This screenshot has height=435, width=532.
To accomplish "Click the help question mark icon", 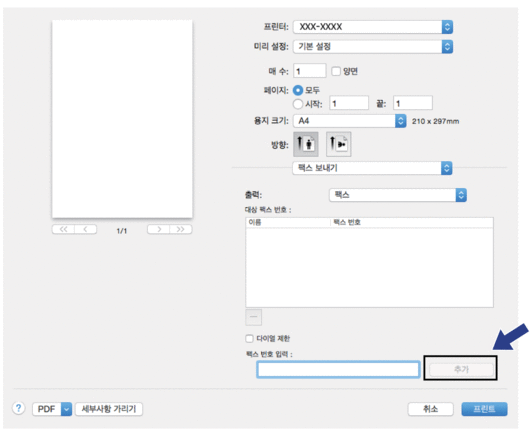I will [x=19, y=408].
